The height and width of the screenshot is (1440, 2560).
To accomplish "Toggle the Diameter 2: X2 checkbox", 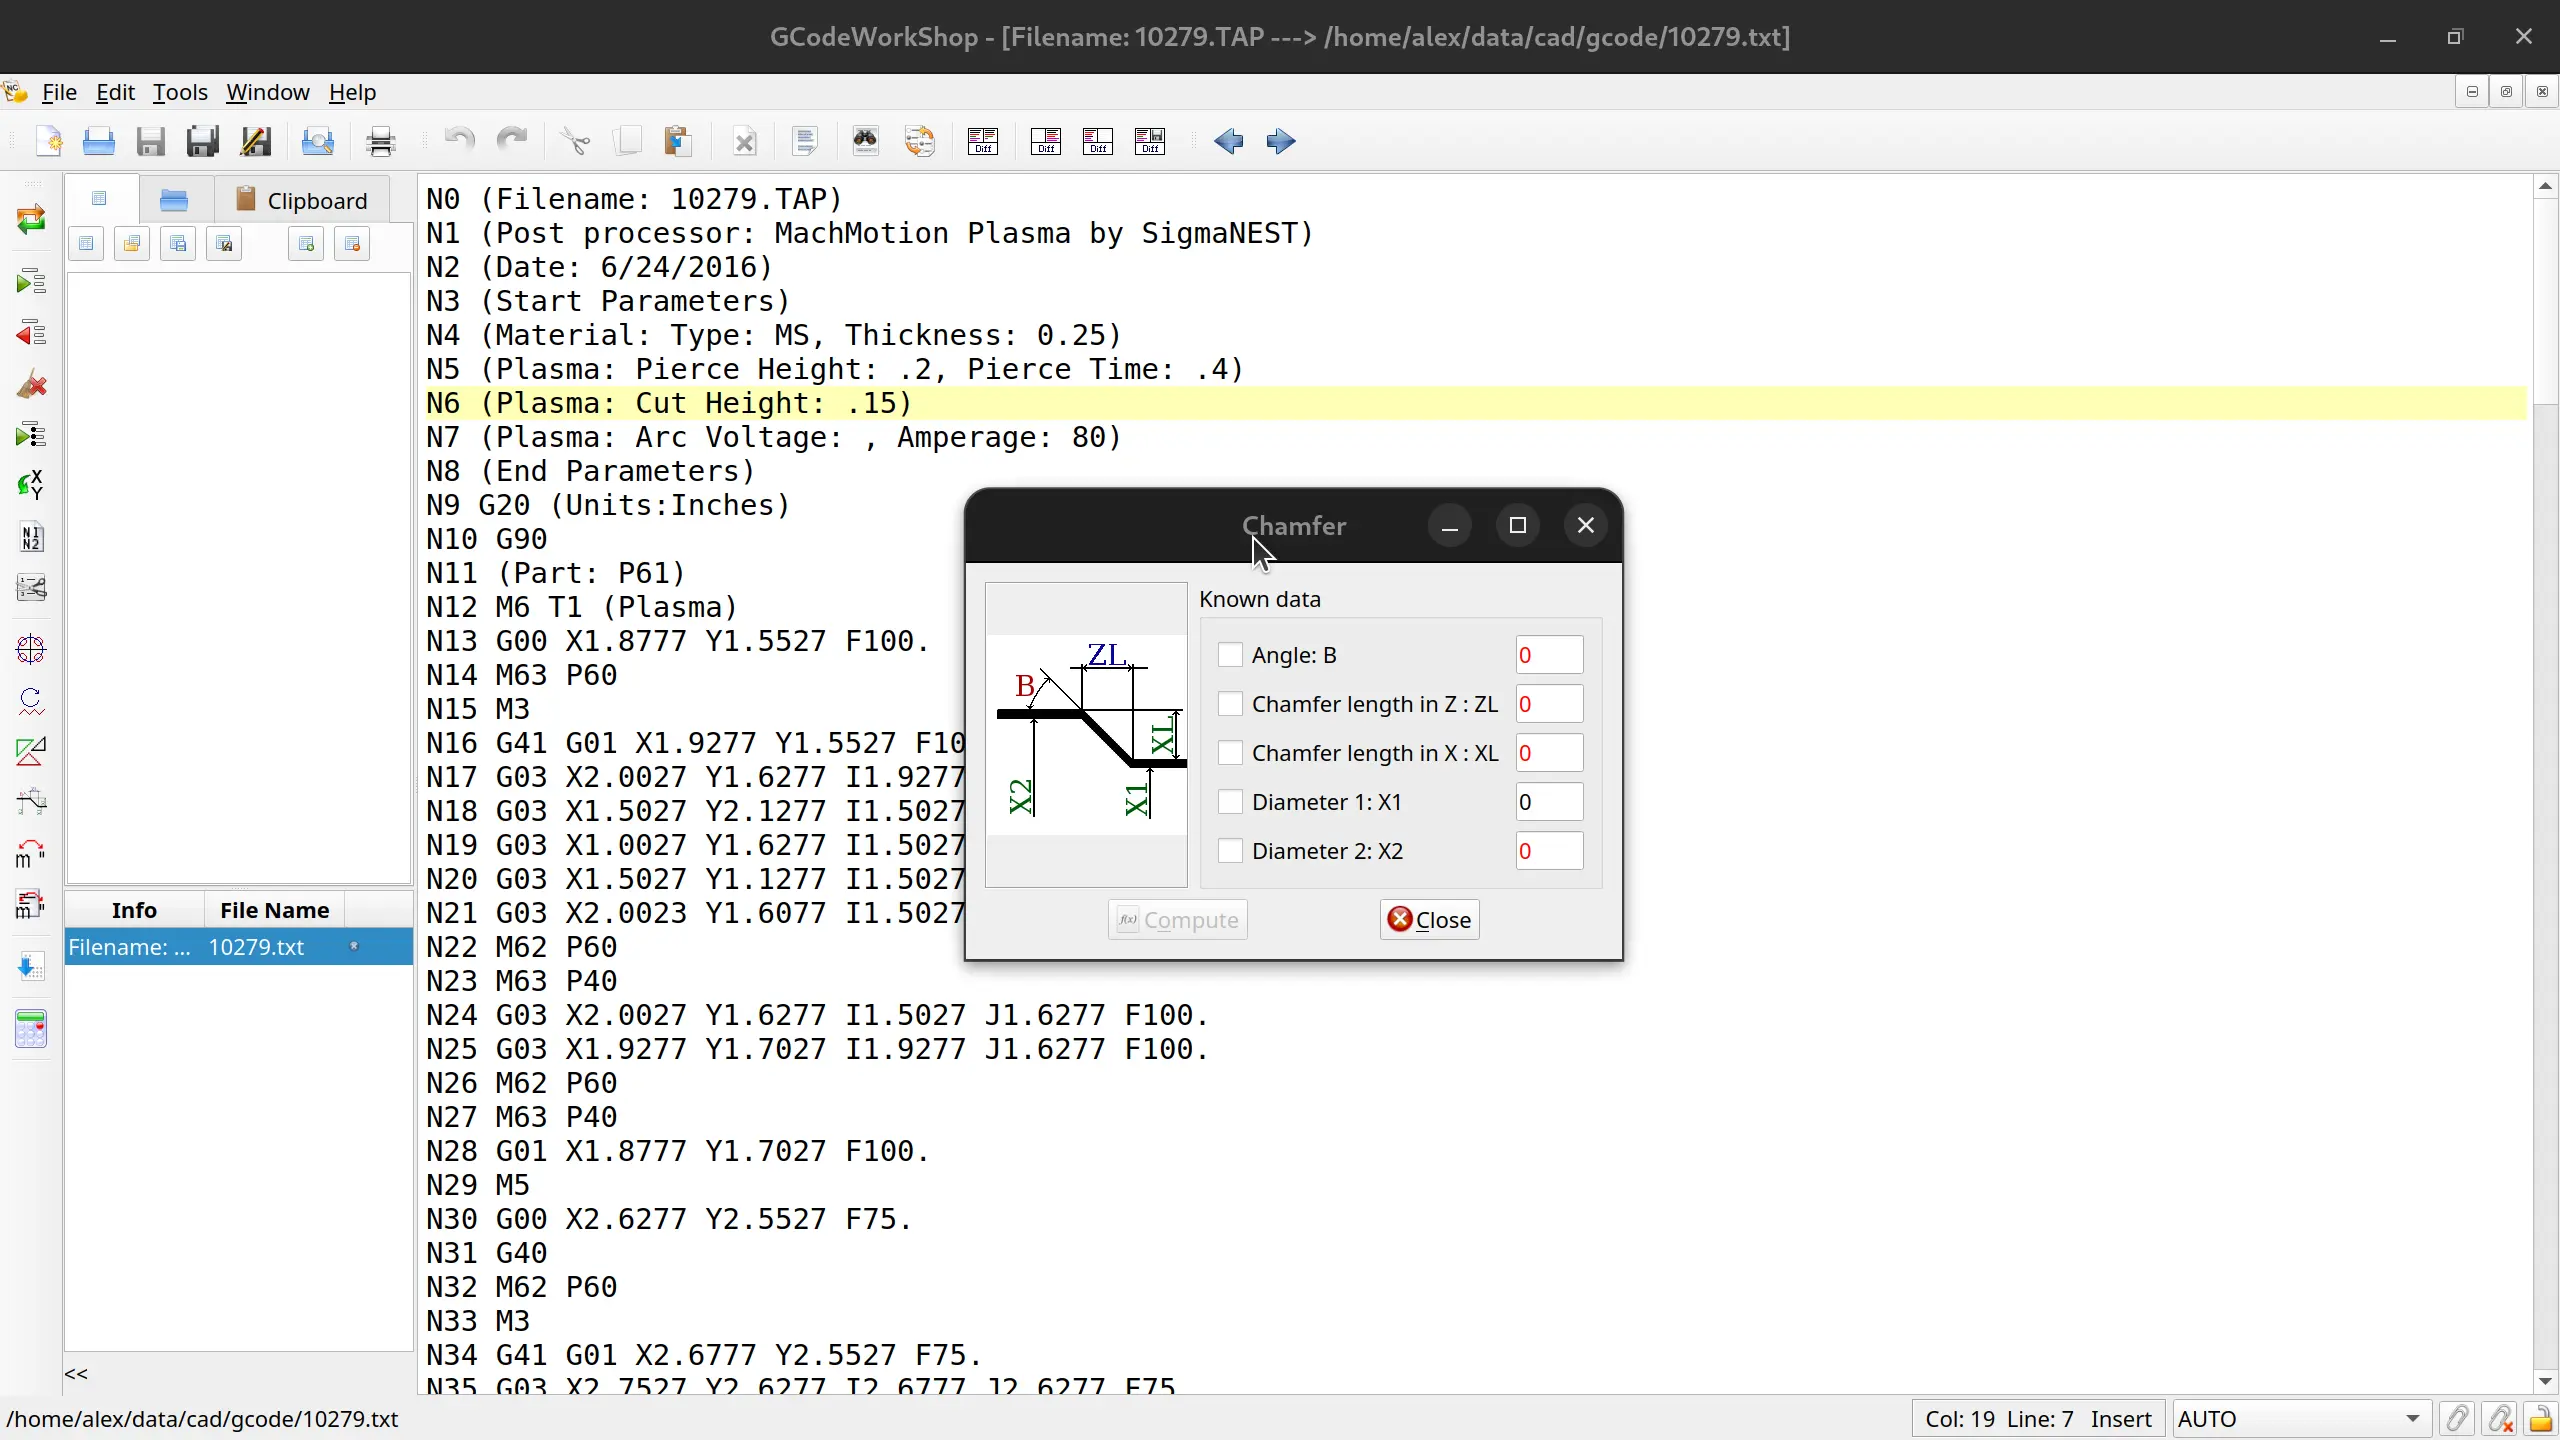I will pyautogui.click(x=1230, y=851).
